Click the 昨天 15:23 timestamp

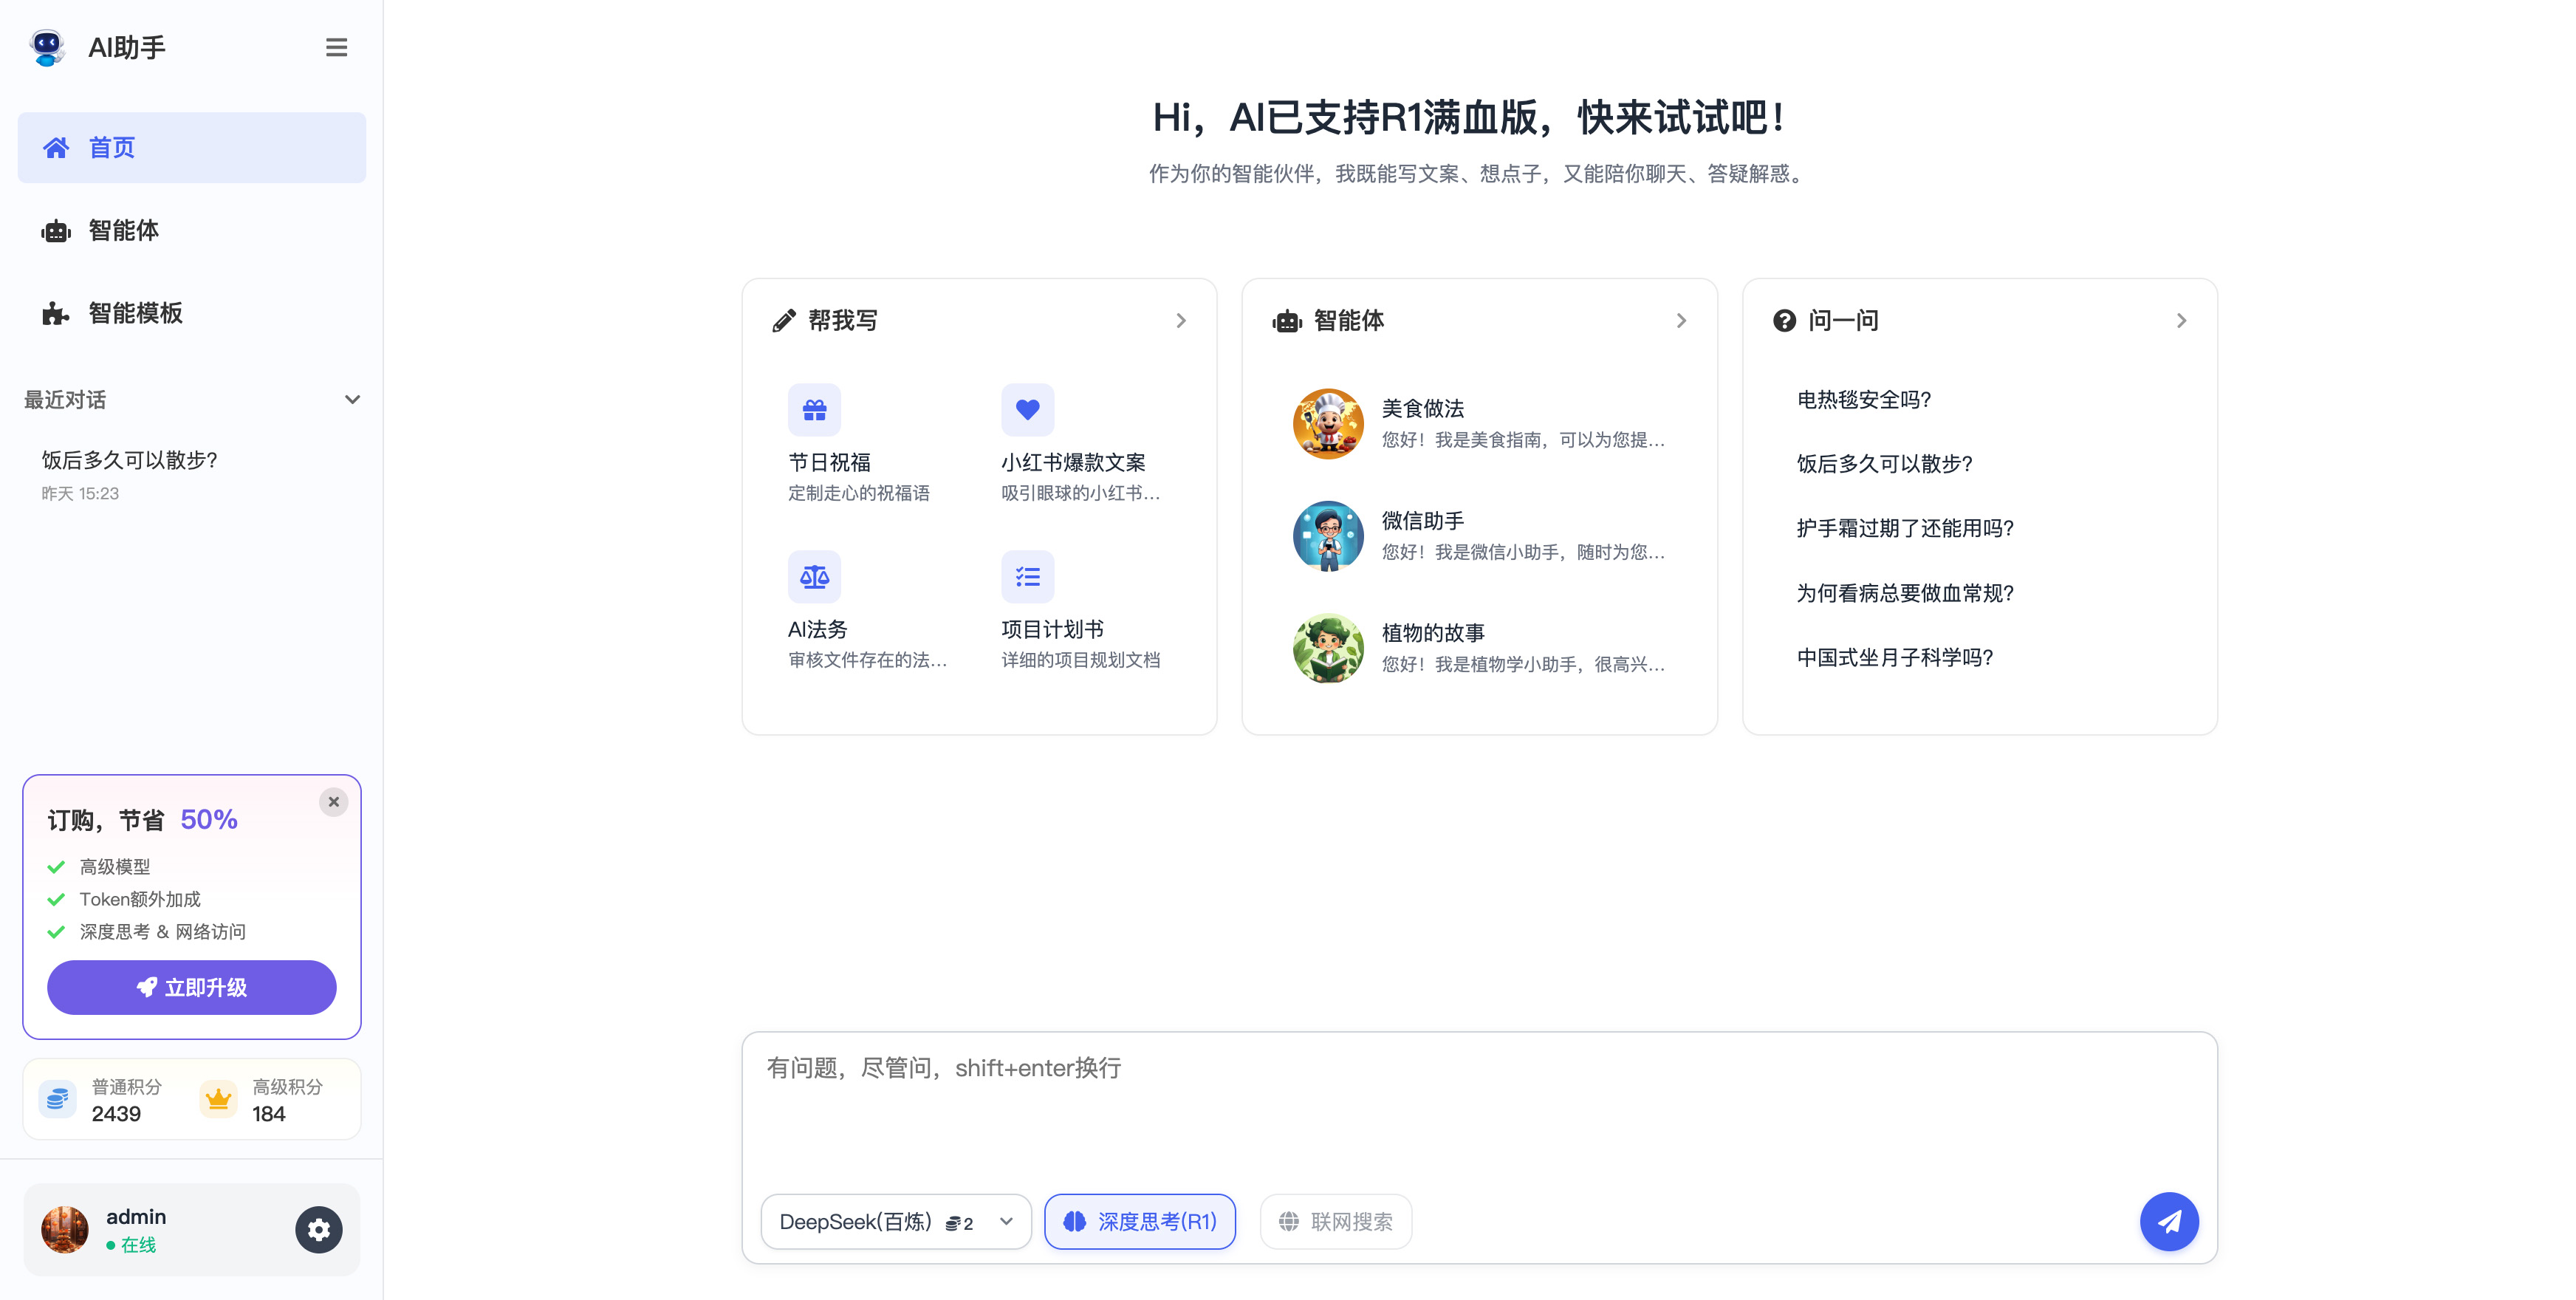coord(80,493)
